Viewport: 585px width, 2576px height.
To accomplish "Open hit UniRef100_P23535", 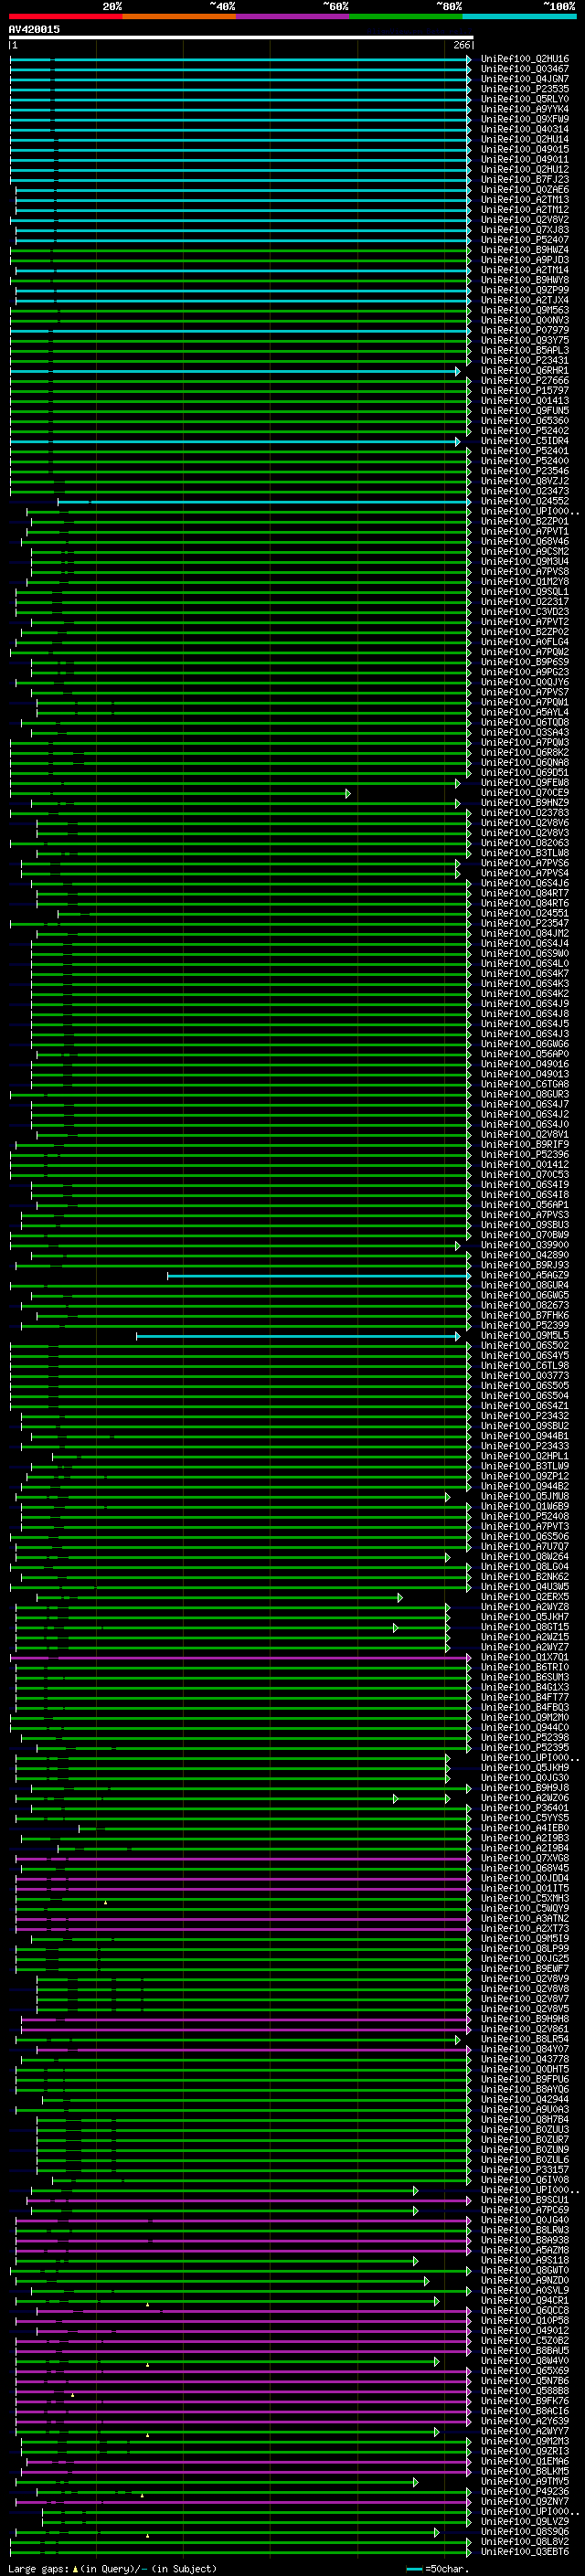I will pos(525,89).
